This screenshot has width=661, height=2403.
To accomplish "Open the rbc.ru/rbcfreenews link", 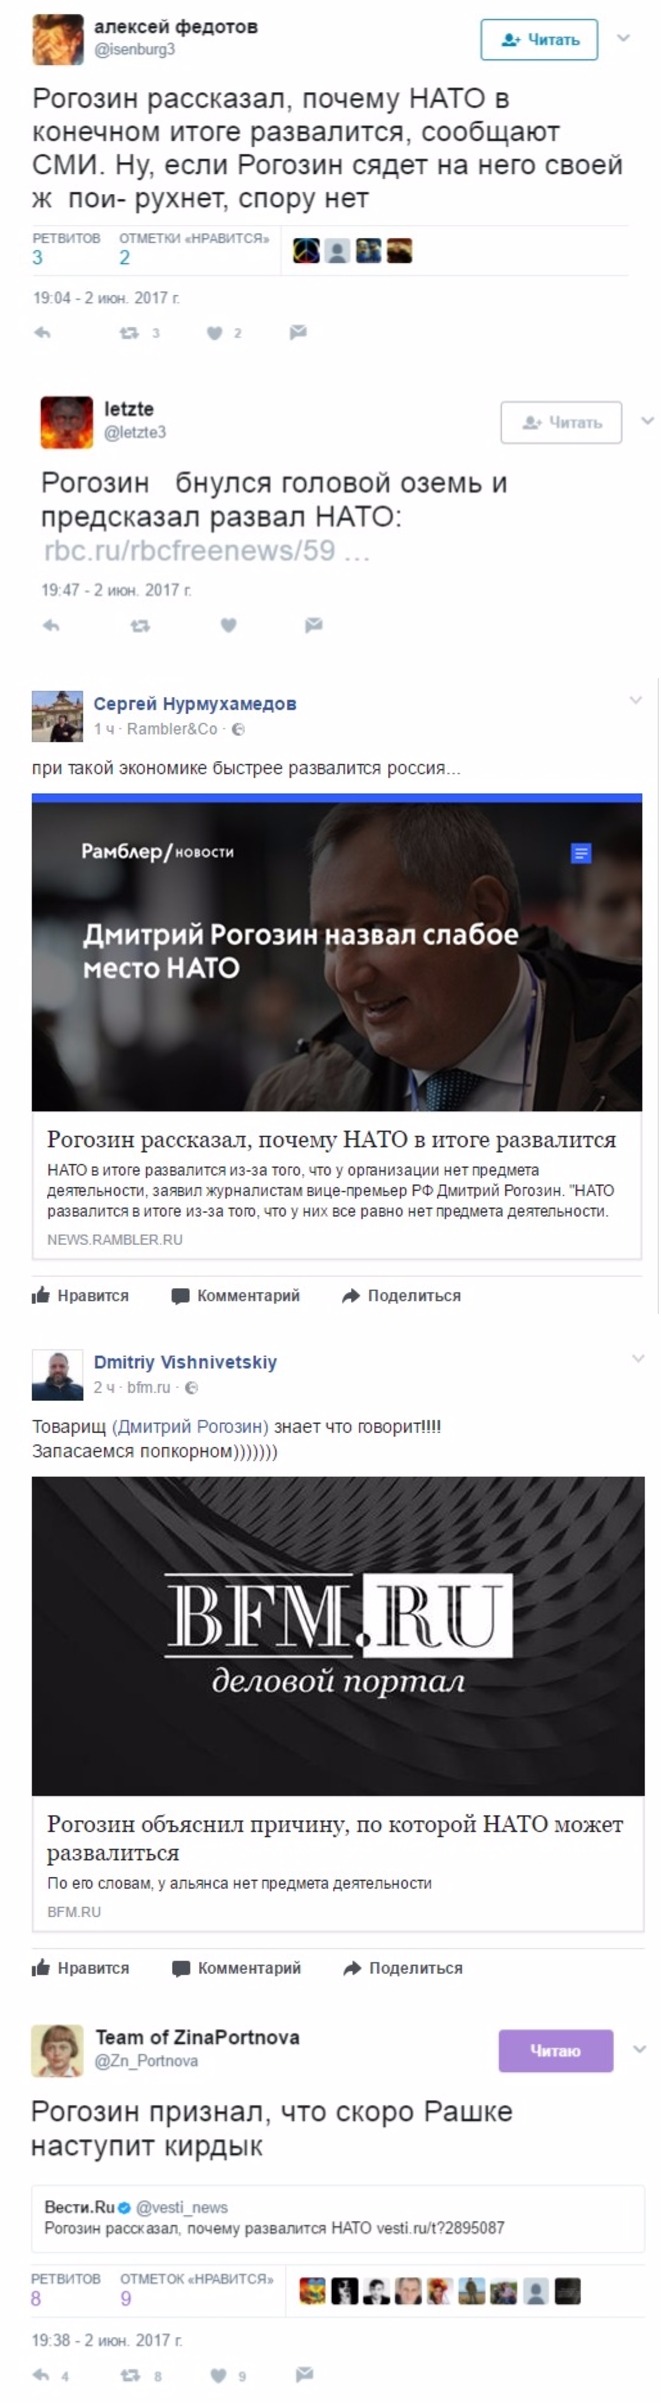I will [x=207, y=550].
